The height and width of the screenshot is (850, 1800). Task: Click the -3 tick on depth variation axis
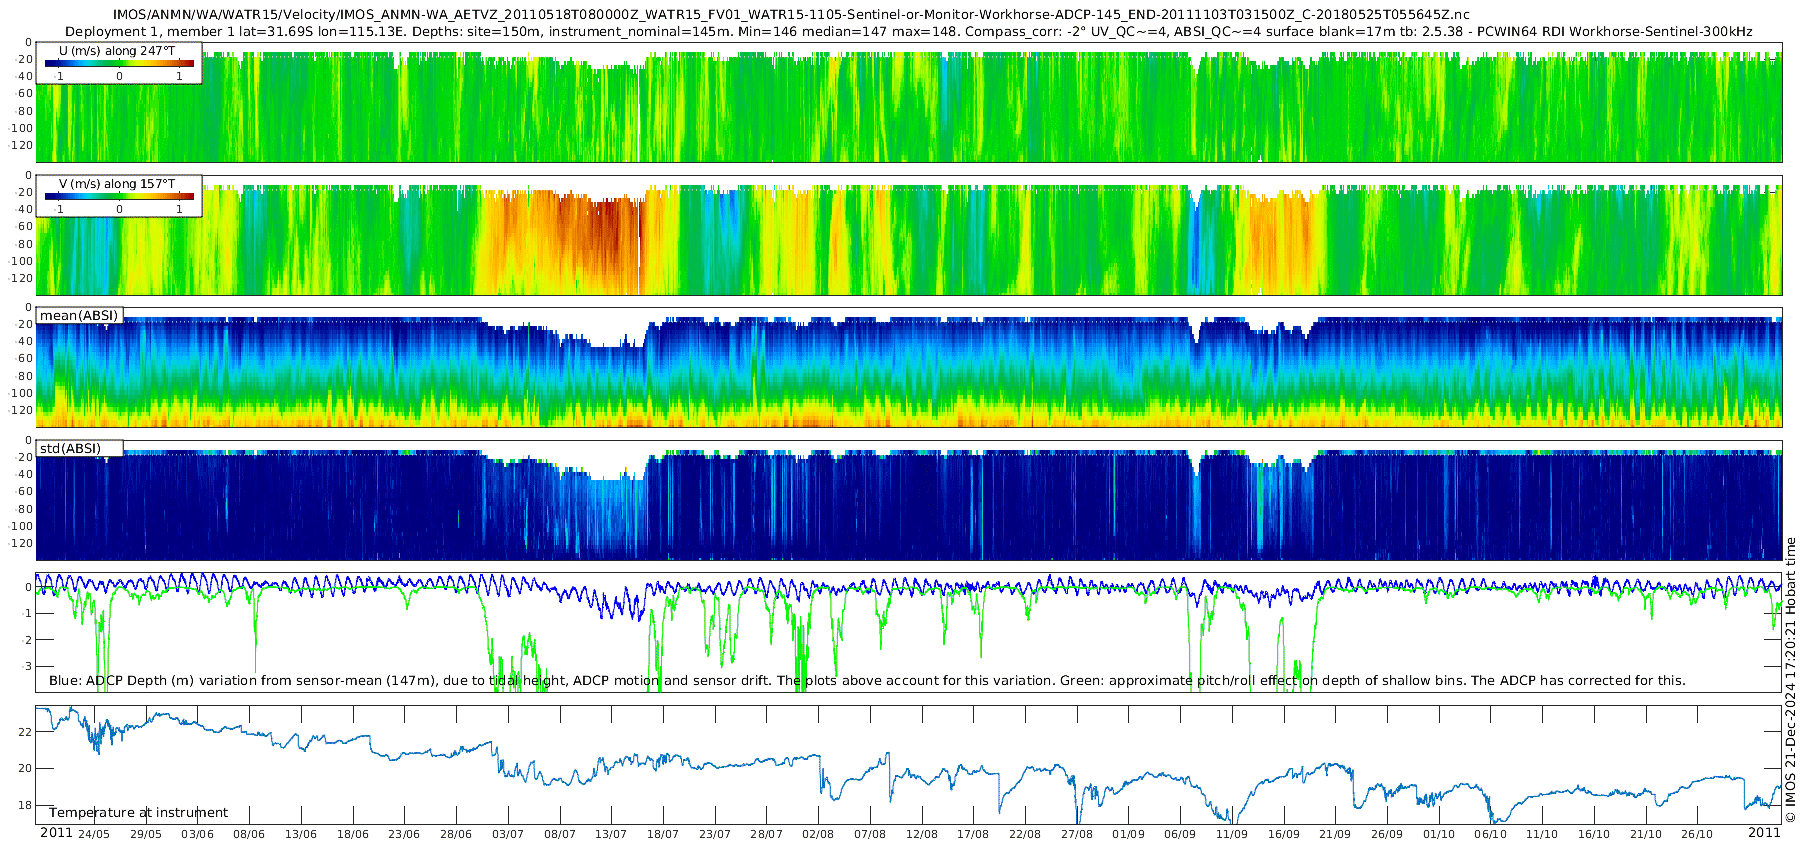[x=27, y=667]
